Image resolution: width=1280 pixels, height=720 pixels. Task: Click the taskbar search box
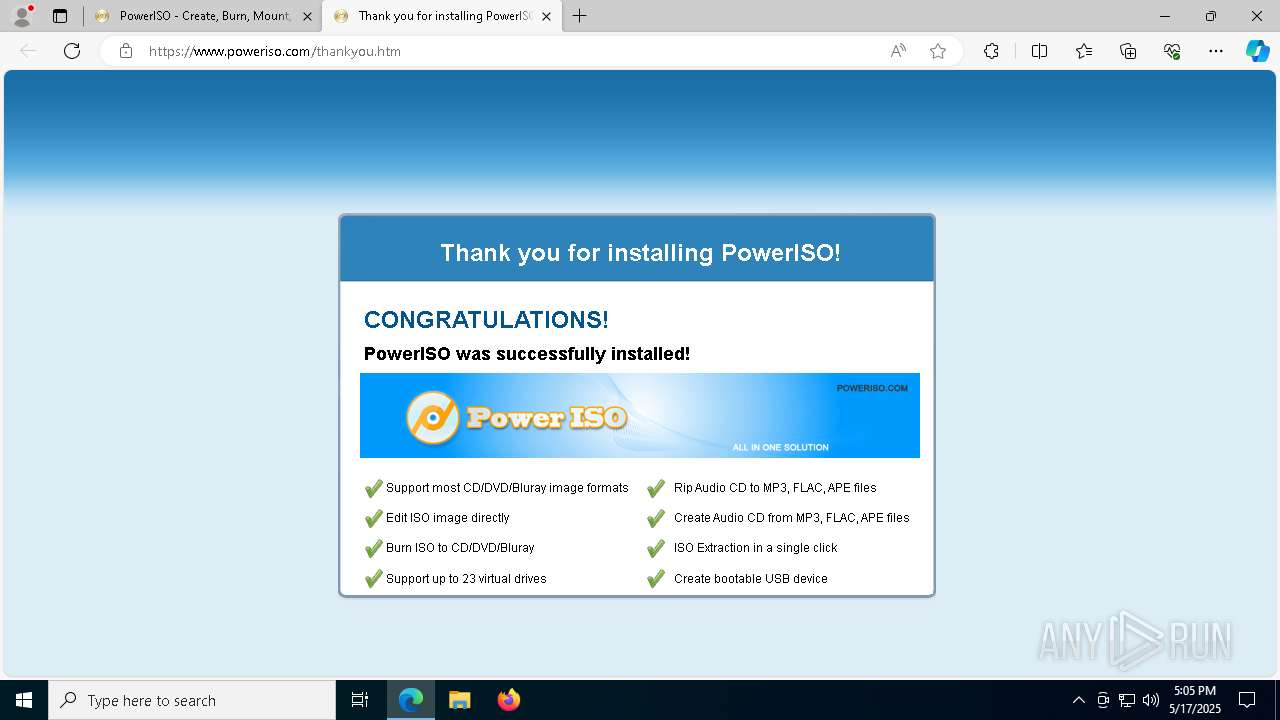pyautogui.click(x=192, y=700)
